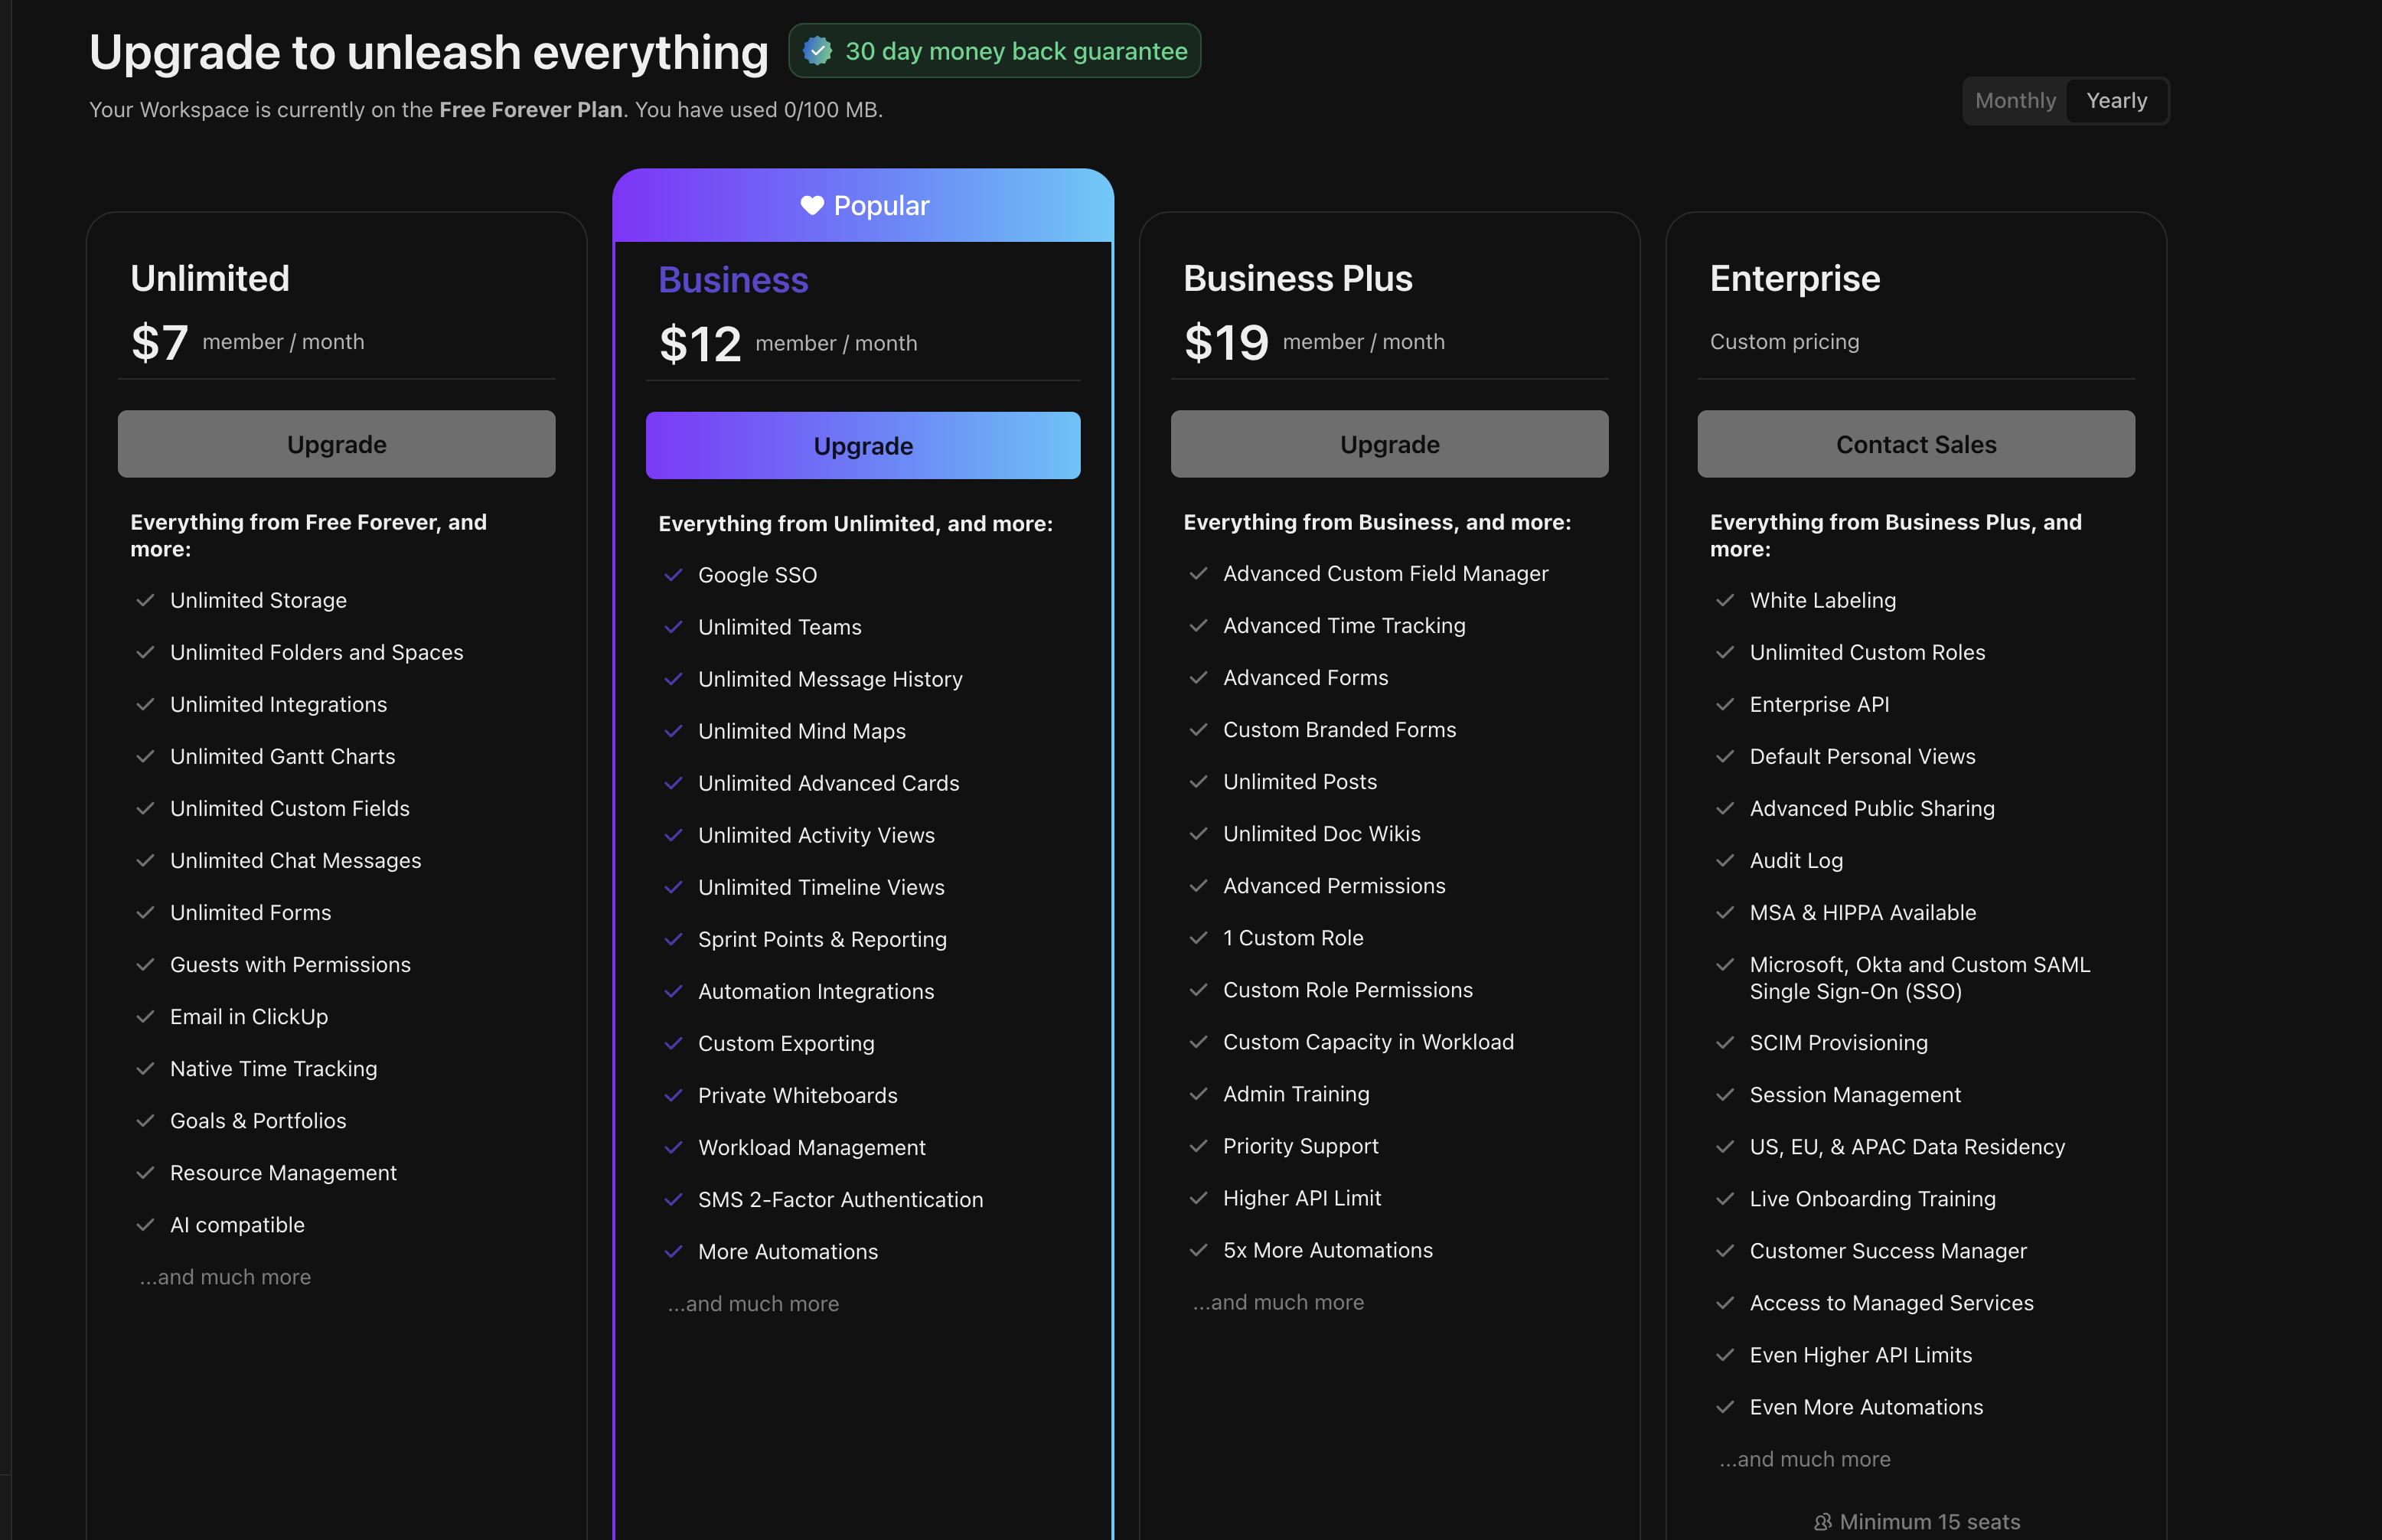Viewport: 2382px width, 1540px height.
Task: Click the $12 price
Action: (700, 344)
